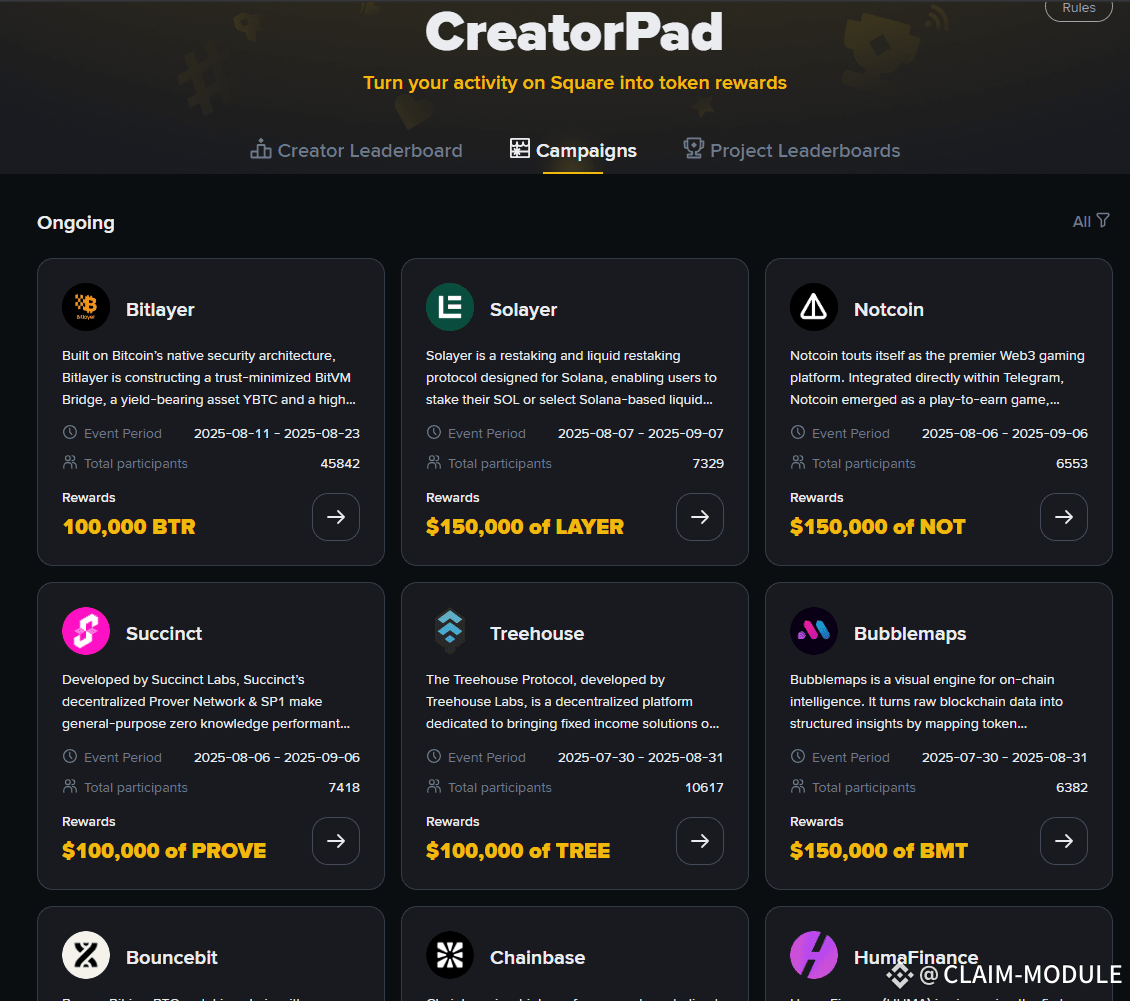Open Bubblemaps campaign via arrow button

click(x=1064, y=841)
